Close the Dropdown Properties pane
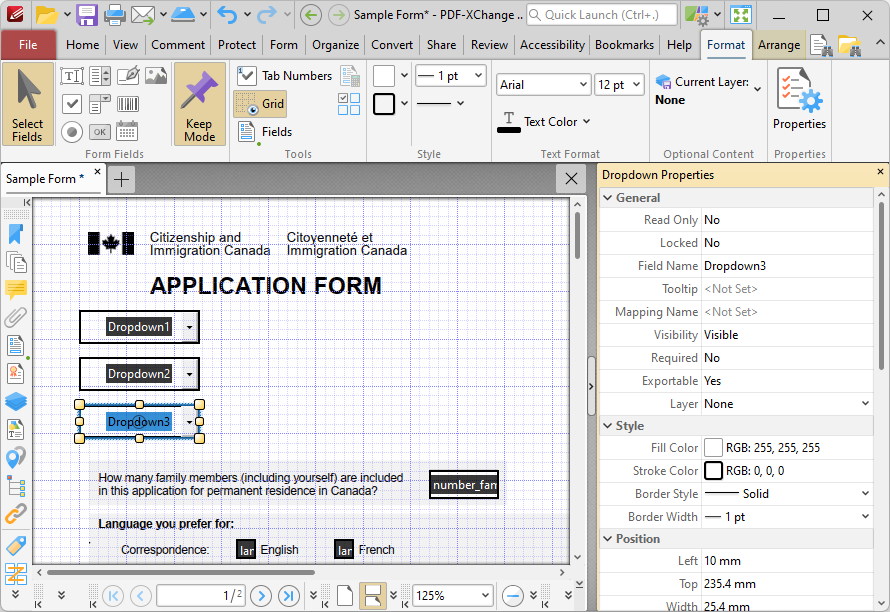890x612 pixels. [880, 171]
